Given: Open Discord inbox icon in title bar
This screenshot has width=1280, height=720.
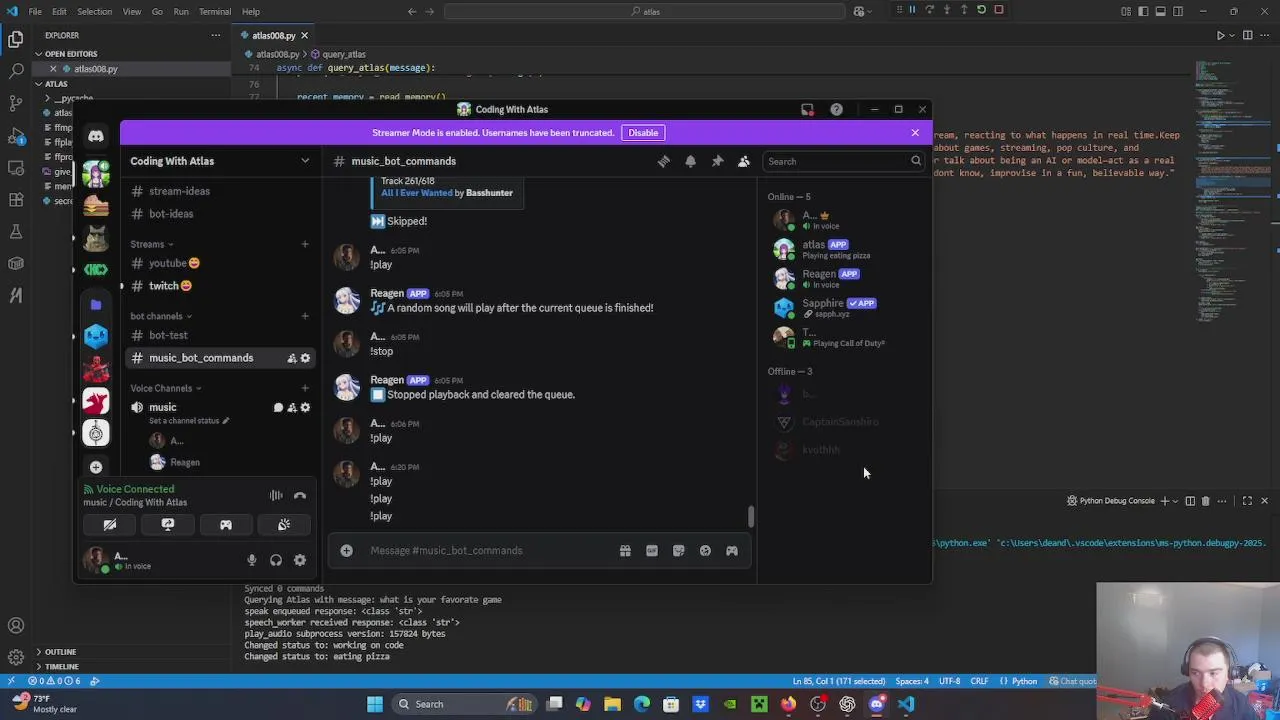Looking at the screenshot, I should click(x=807, y=109).
